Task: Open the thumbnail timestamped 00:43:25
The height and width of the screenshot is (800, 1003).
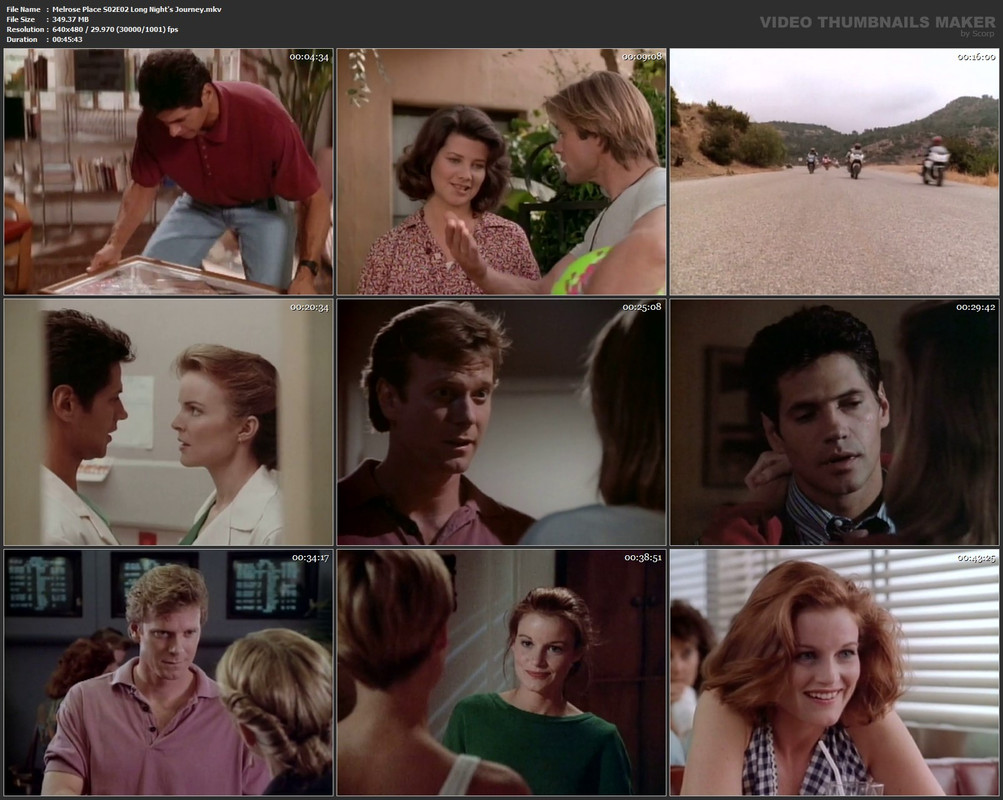Action: pyautogui.click(x=834, y=673)
